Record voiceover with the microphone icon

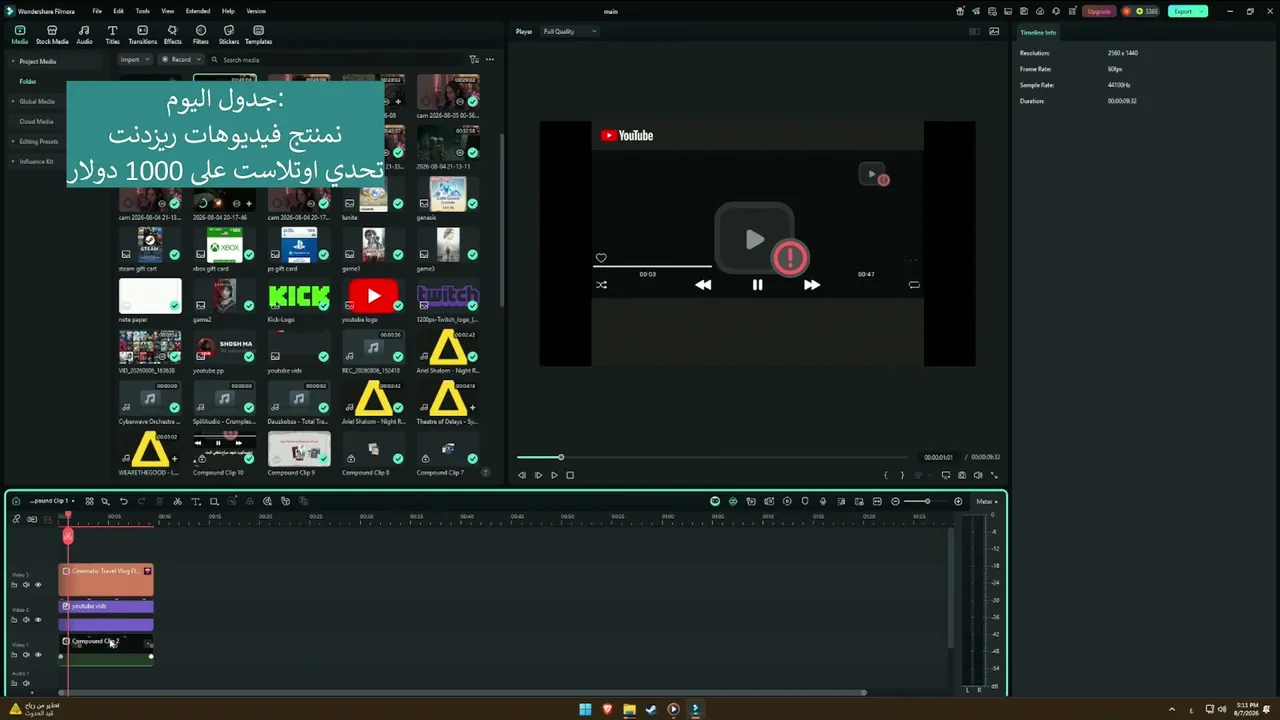[x=822, y=501]
